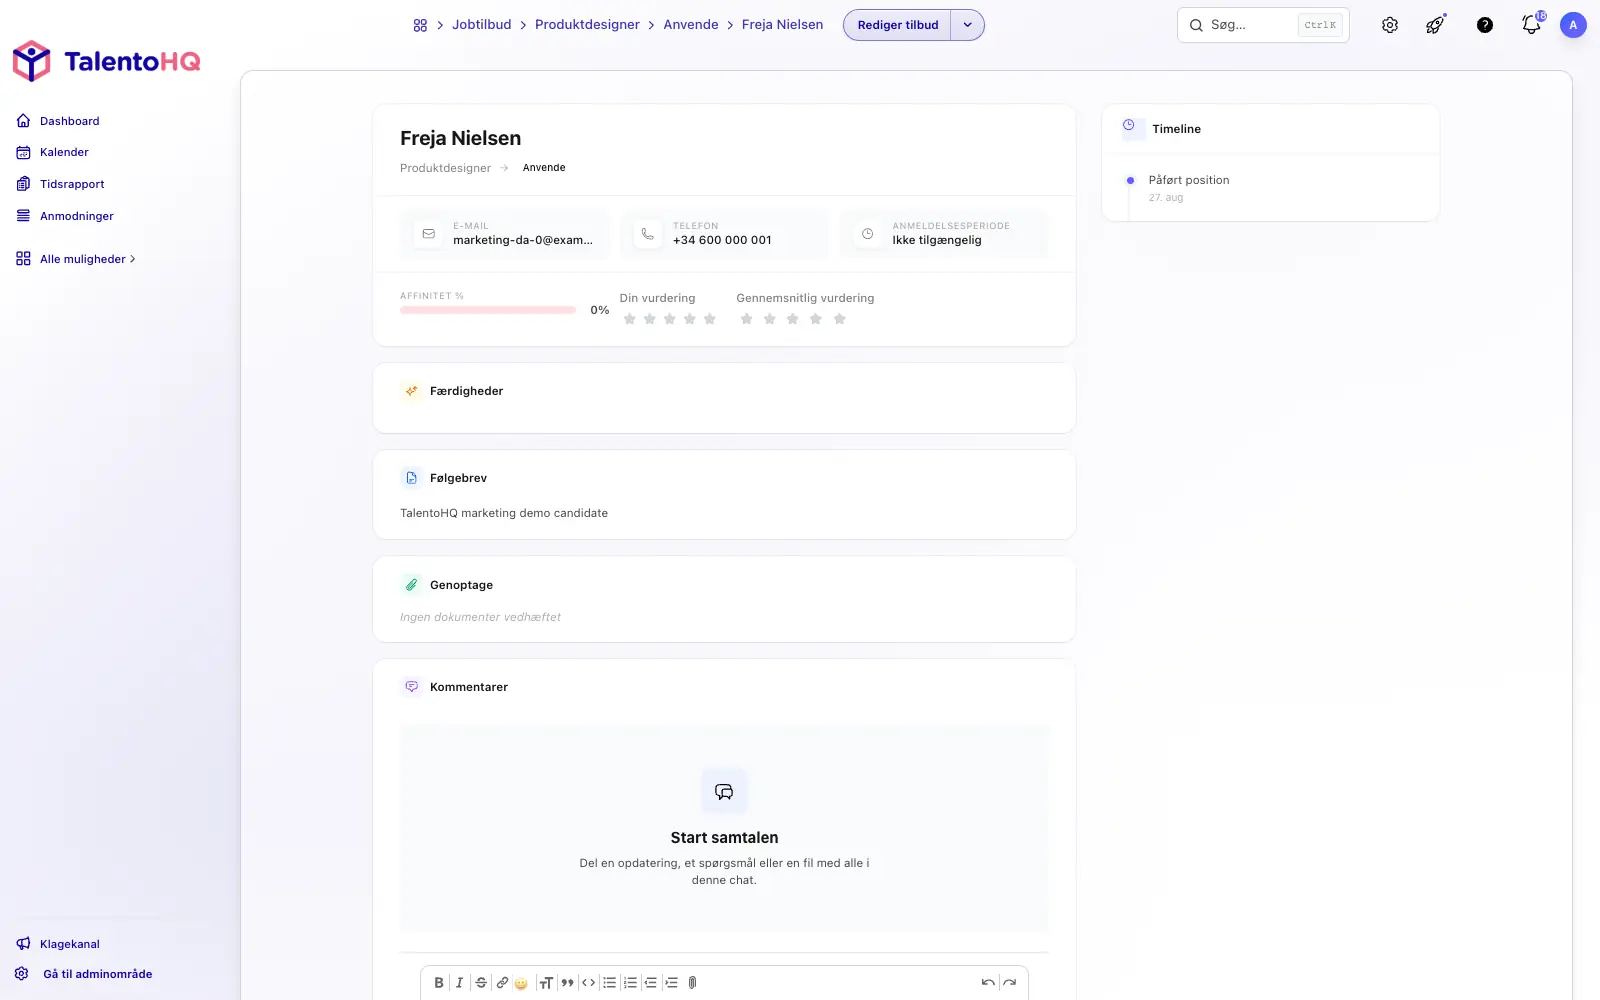This screenshot has height=1000, width=1600.
Task: Insert a blockquote in the comment
Action: (567, 983)
